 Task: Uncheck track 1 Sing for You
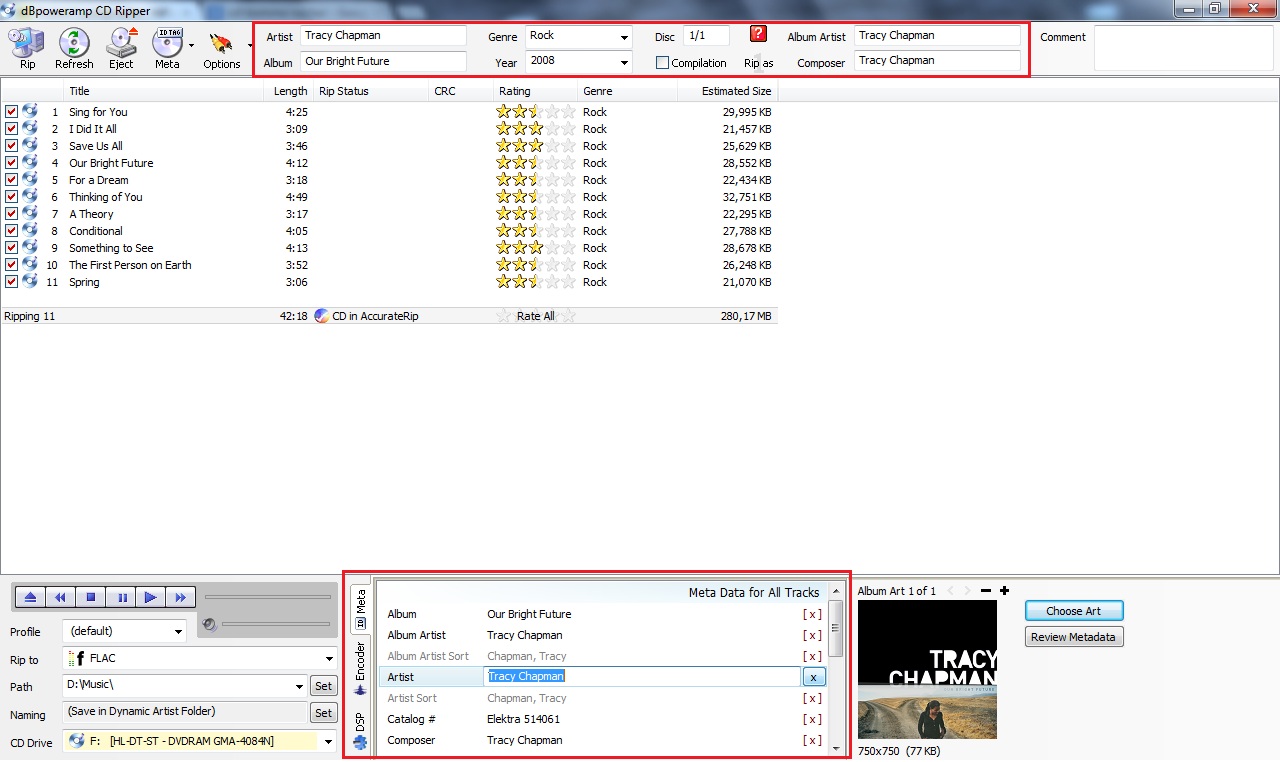tap(12, 112)
